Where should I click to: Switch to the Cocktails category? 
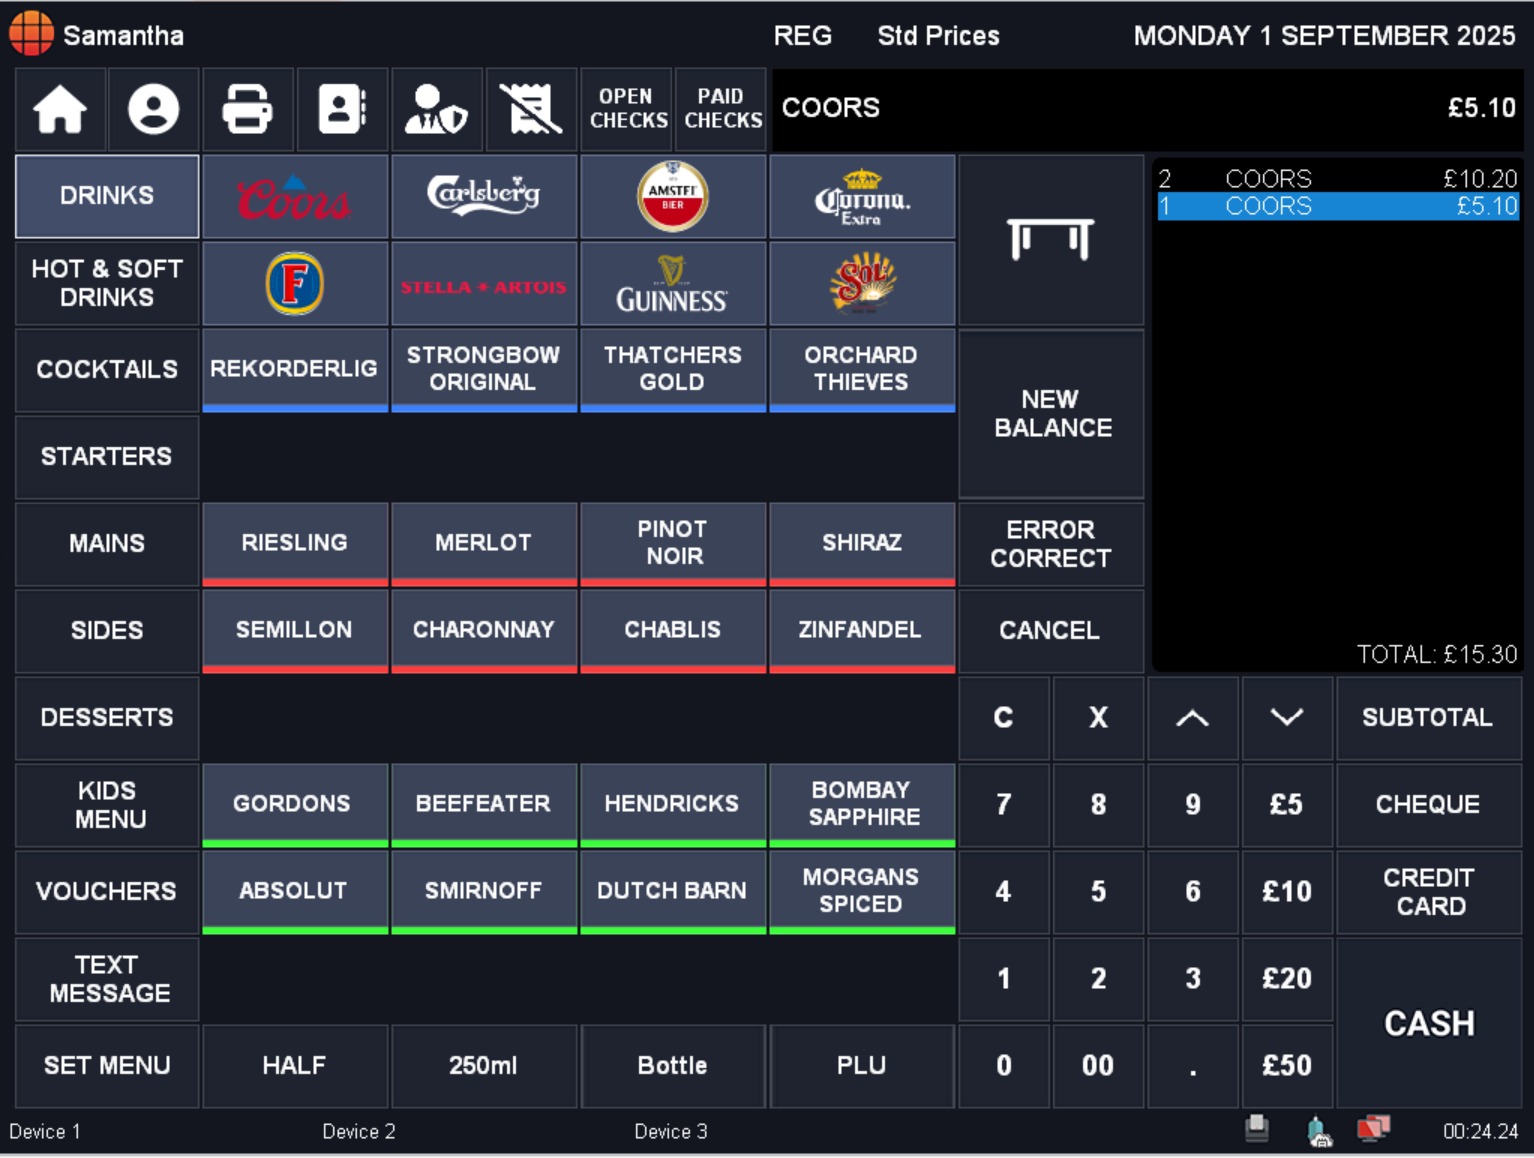coord(107,370)
